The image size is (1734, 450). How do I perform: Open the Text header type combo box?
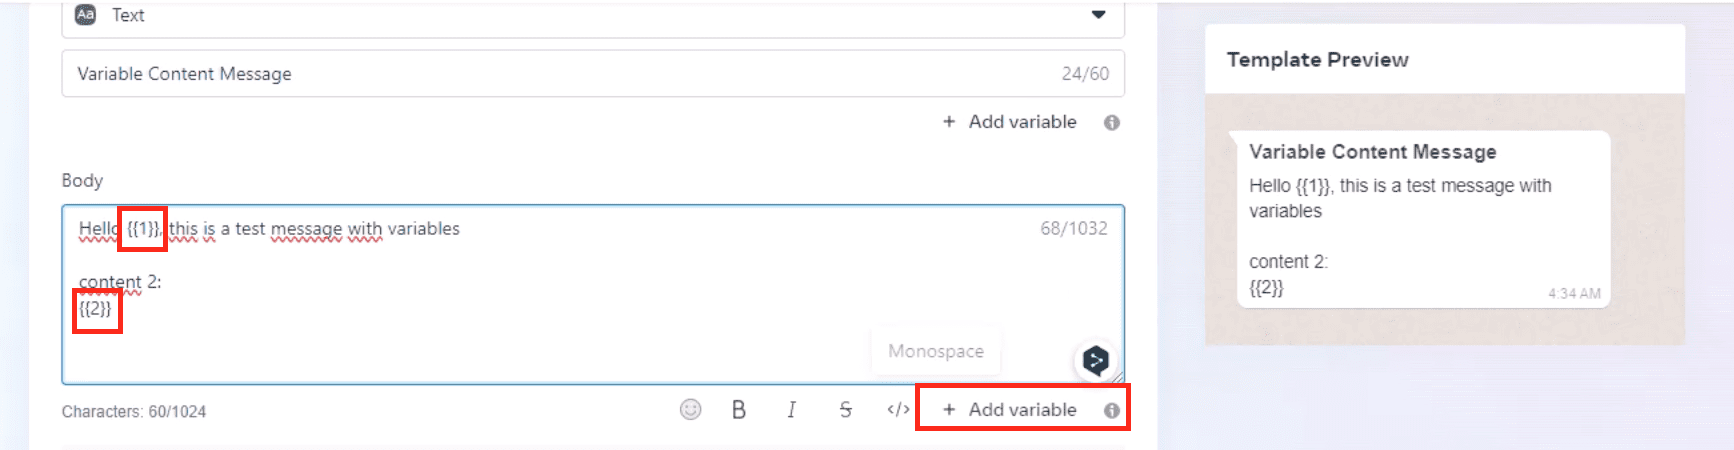[592, 16]
